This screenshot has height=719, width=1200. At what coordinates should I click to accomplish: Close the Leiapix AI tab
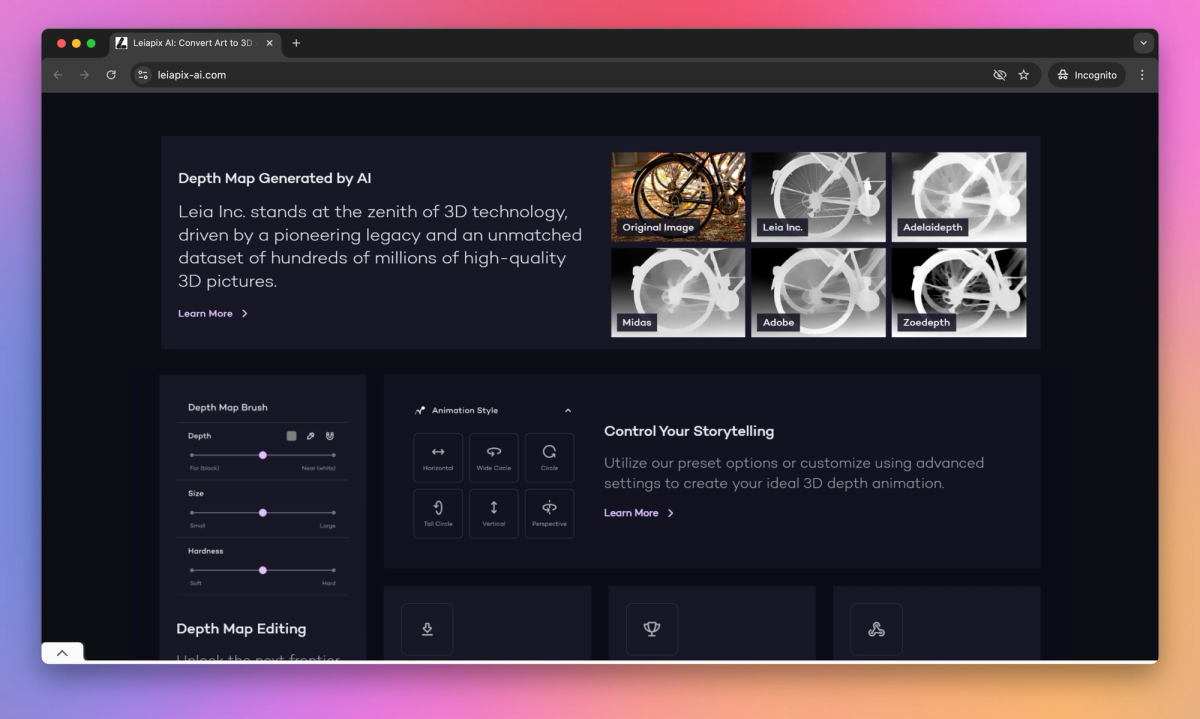point(270,43)
